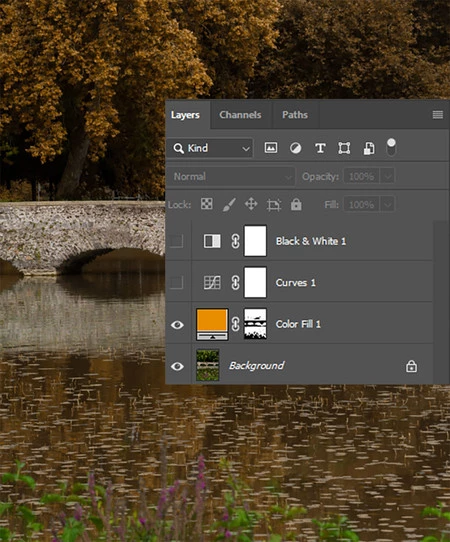Click the lock image pixels brush icon
This screenshot has height=542, width=450.
tap(229, 204)
